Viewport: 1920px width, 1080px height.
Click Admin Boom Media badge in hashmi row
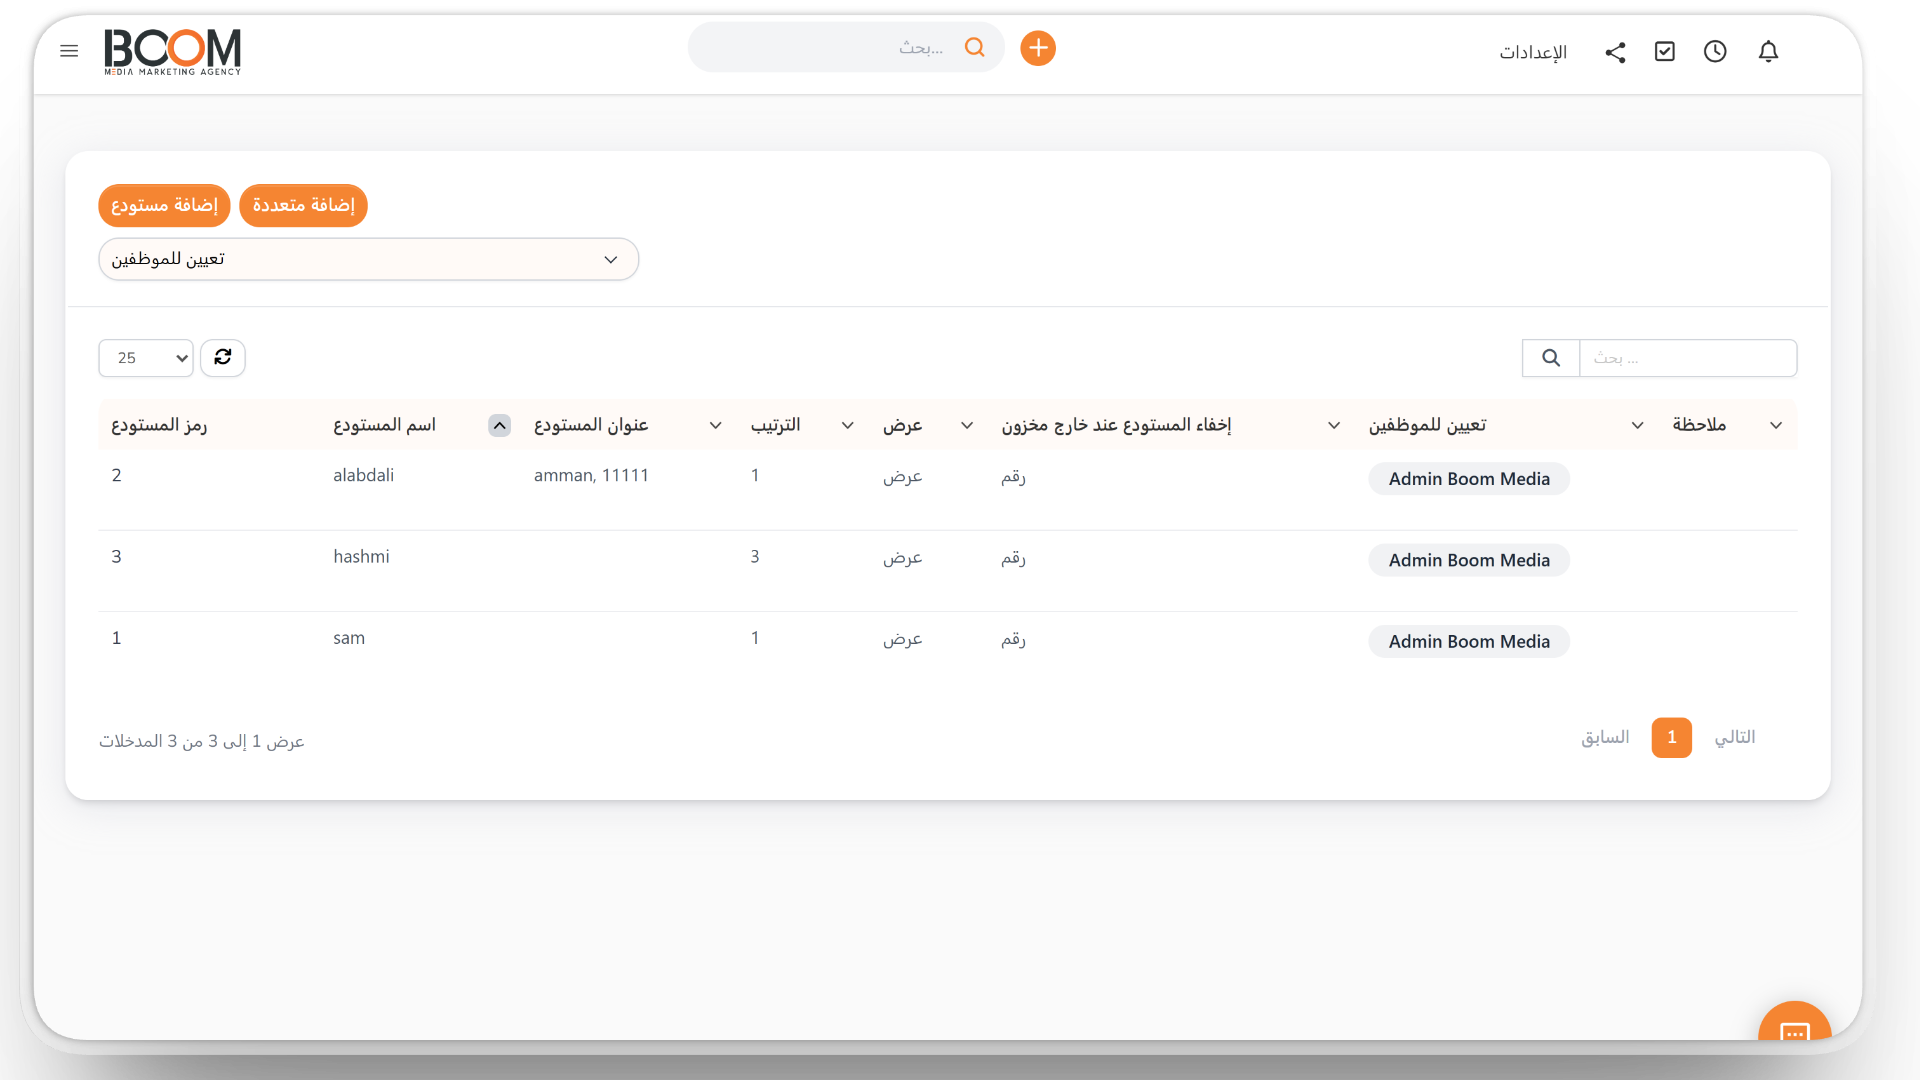point(1469,560)
